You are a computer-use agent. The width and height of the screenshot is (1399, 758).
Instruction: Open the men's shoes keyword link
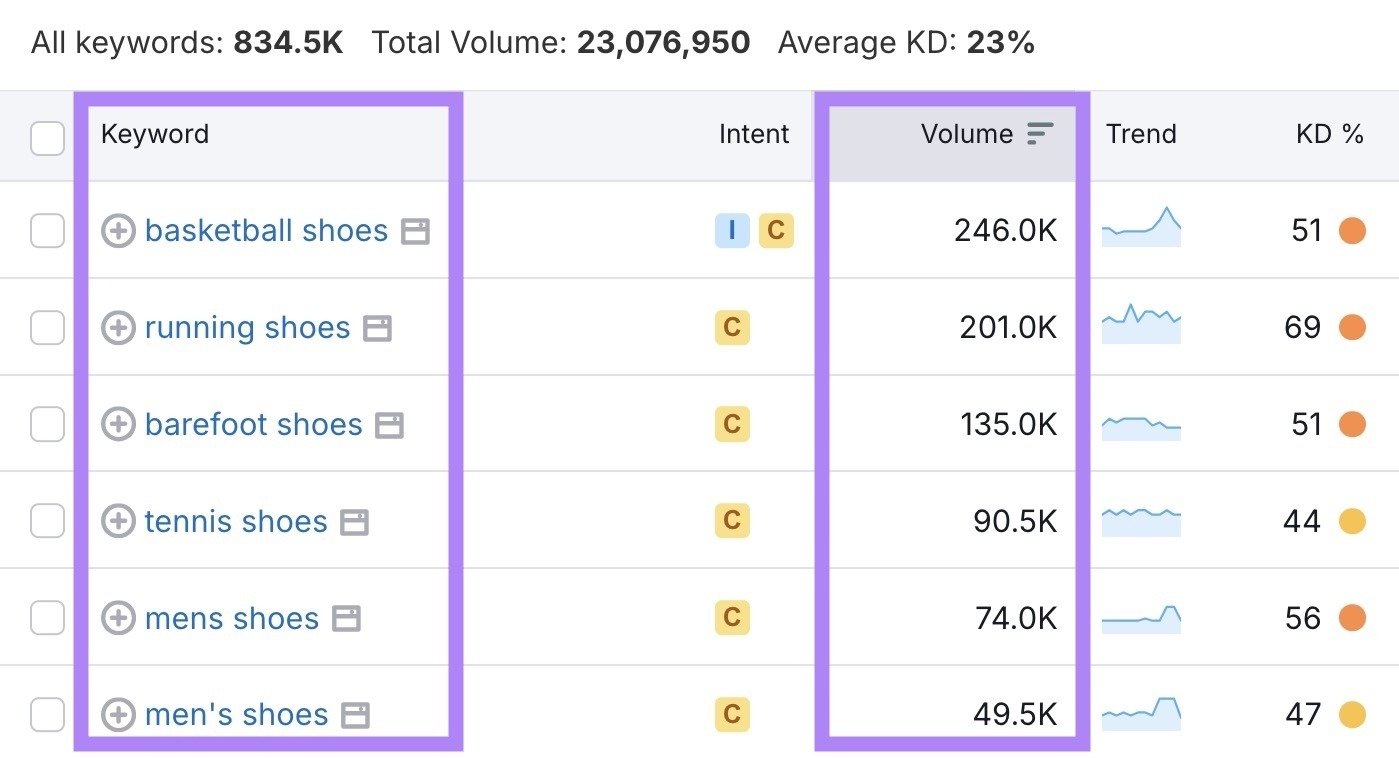point(236,715)
